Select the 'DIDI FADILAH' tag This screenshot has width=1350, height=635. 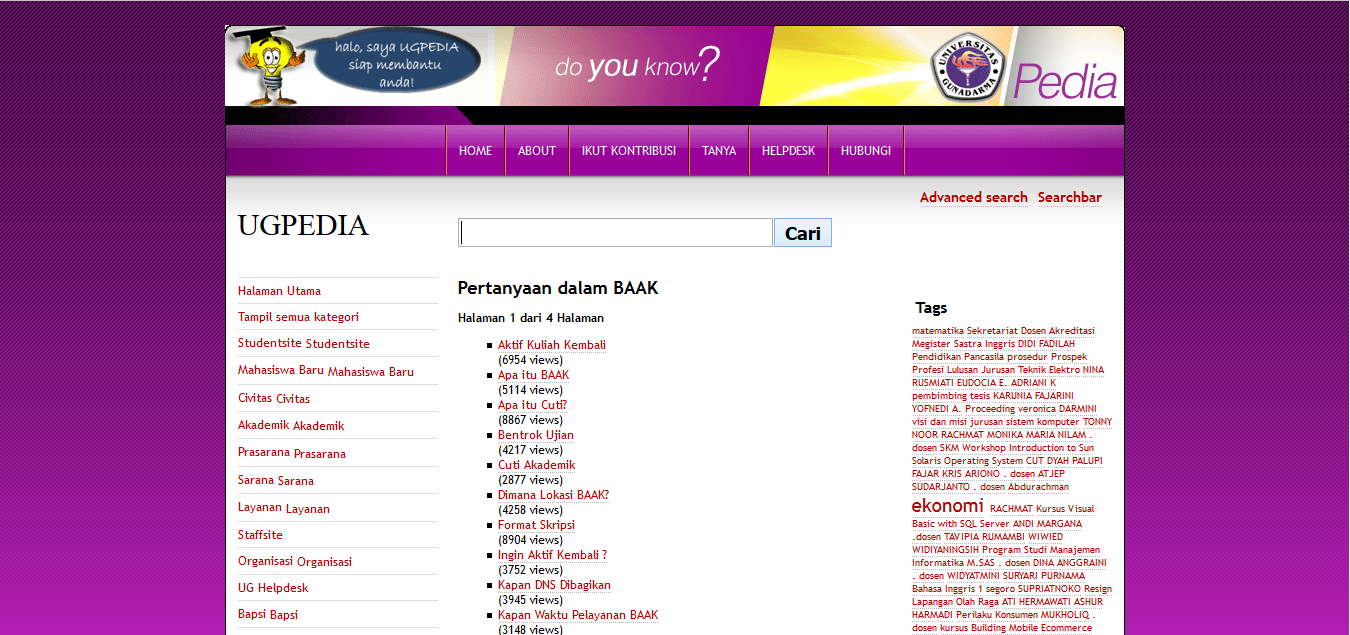point(1046,344)
